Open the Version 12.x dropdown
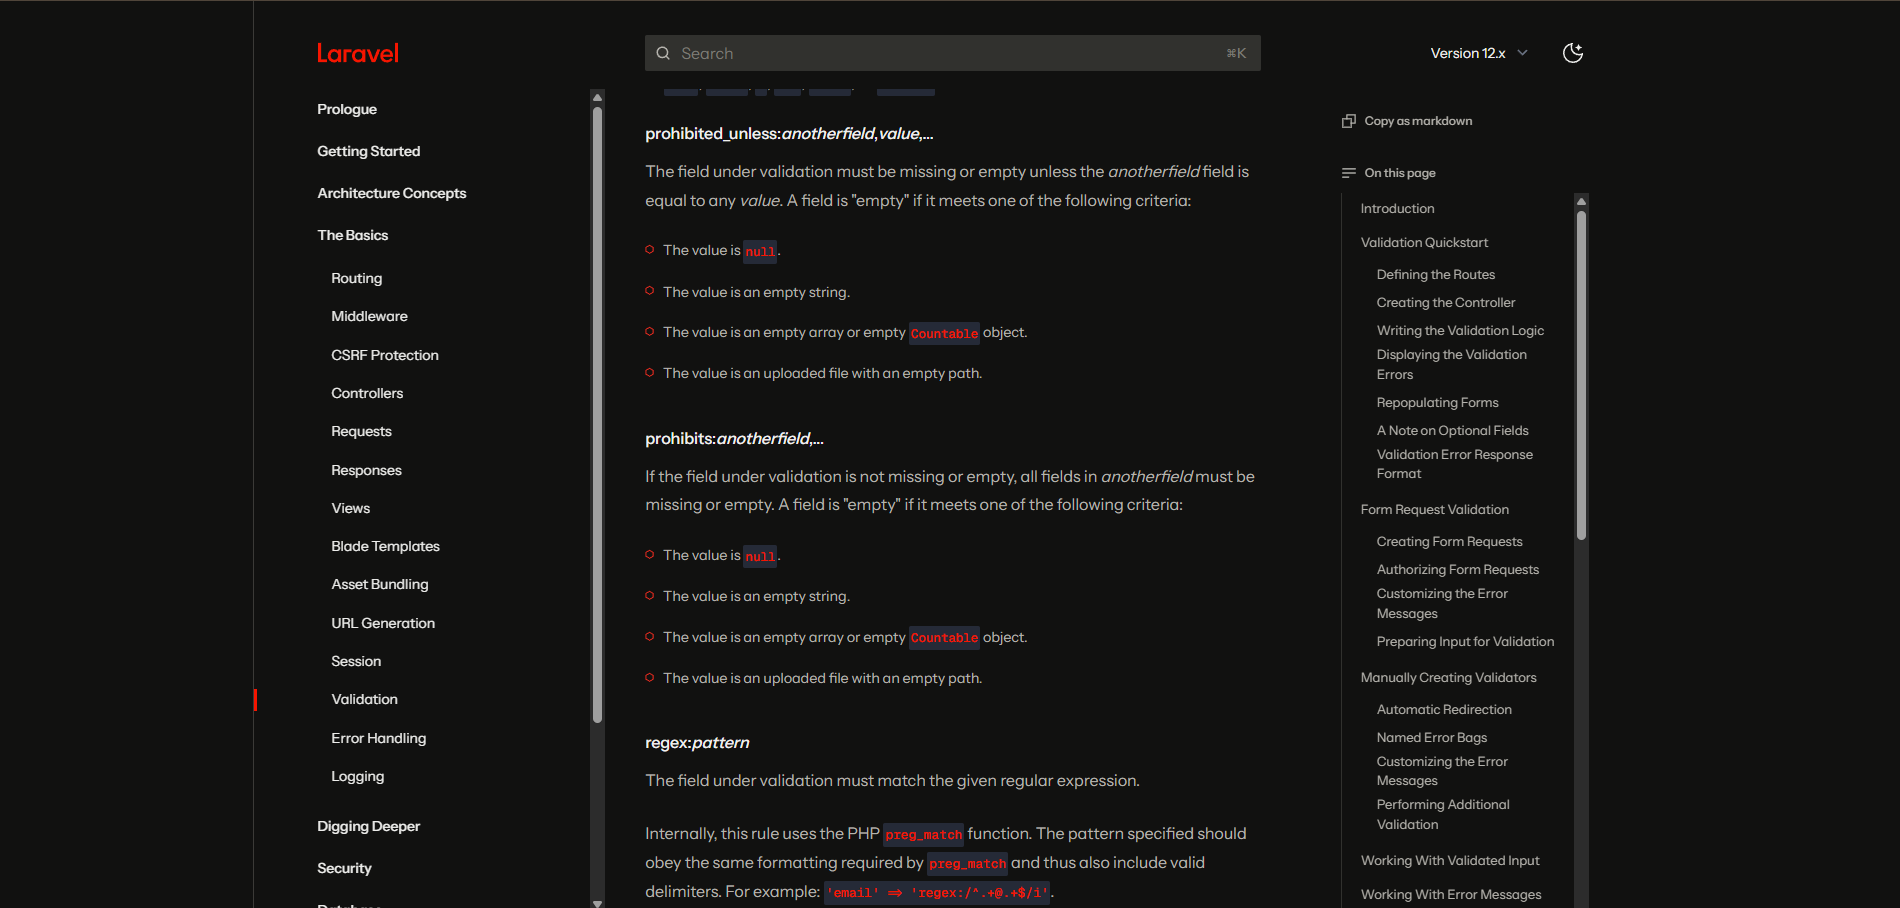The height and width of the screenshot is (908, 1900). (1478, 53)
